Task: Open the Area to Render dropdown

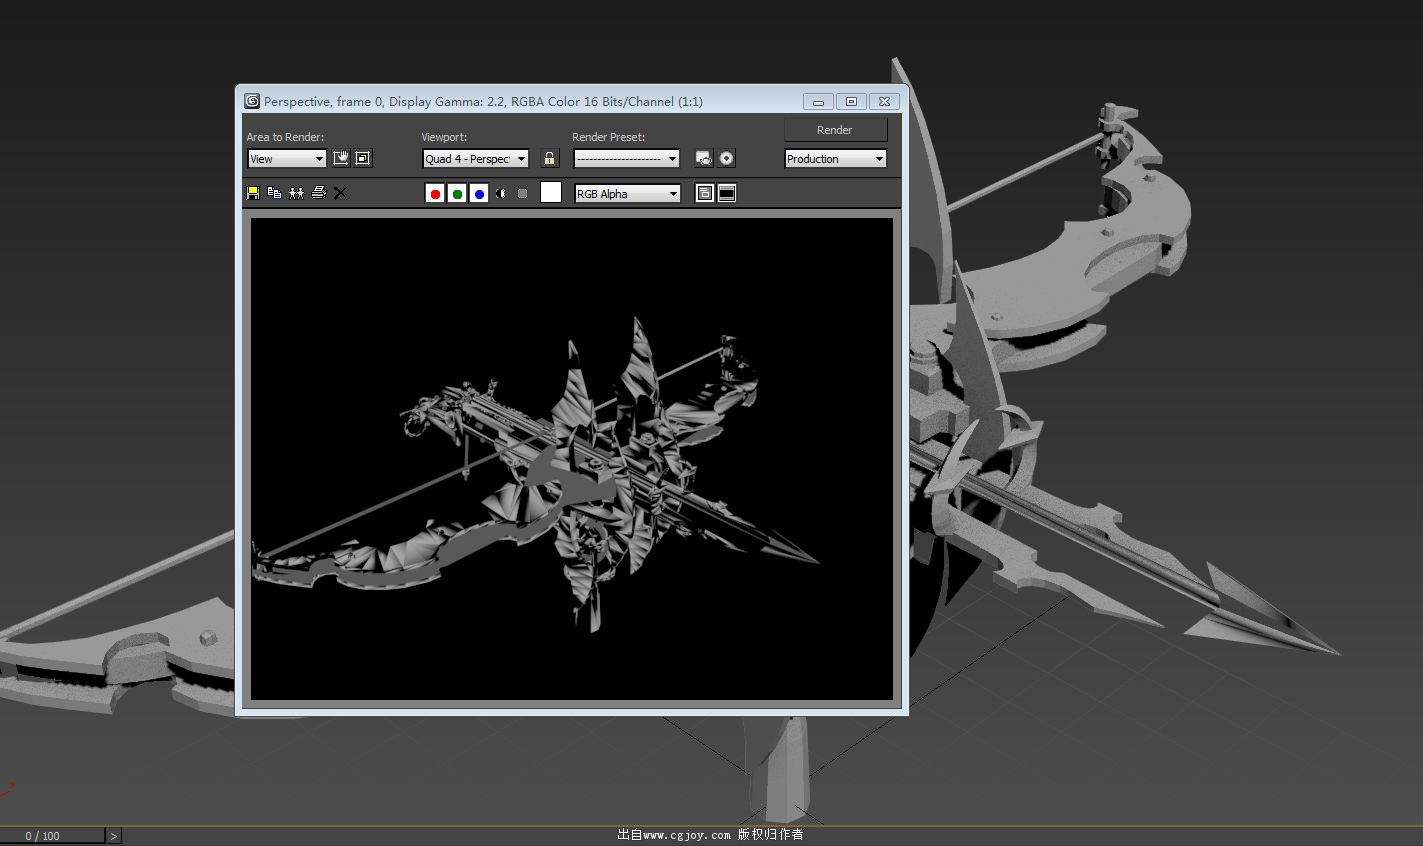Action: (287, 159)
